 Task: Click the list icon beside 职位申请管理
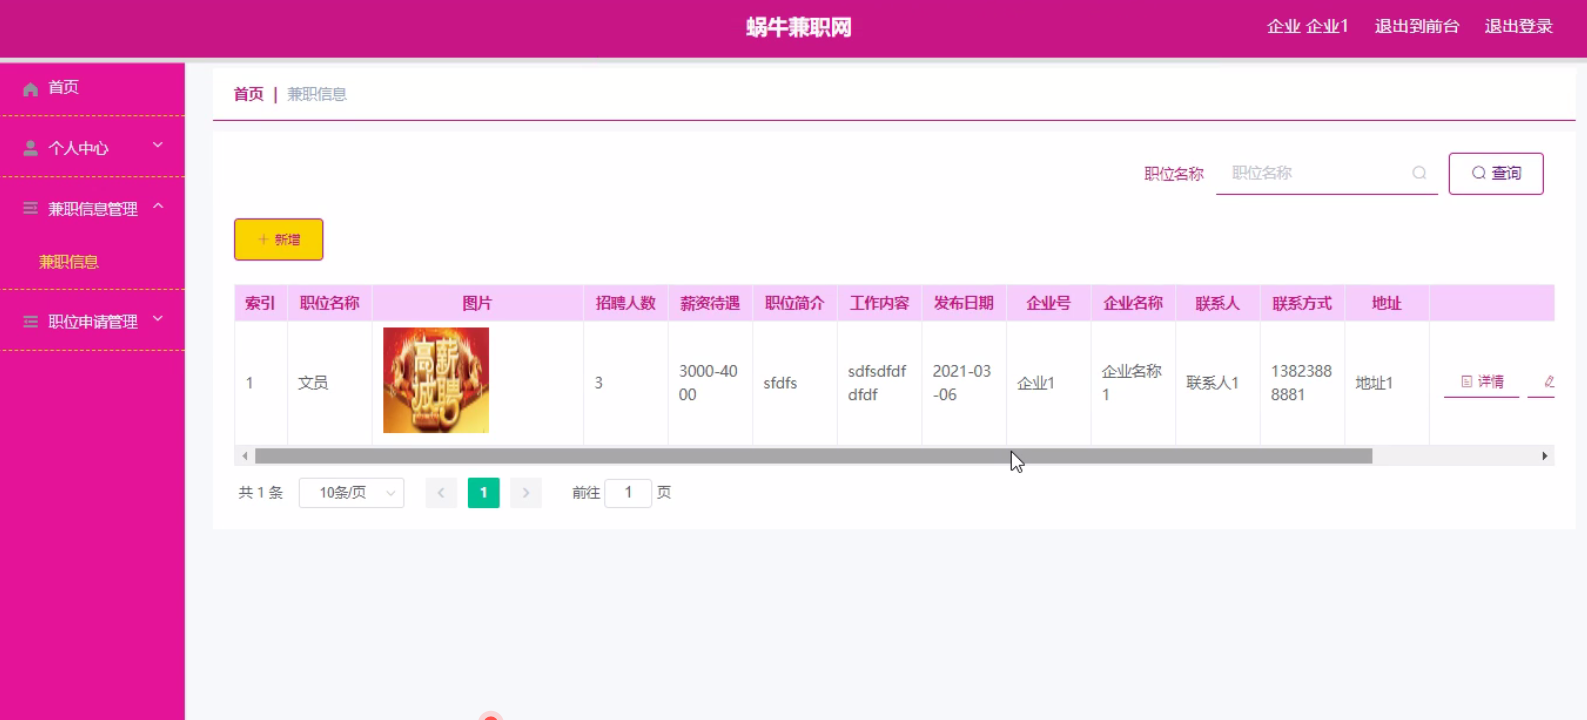click(x=30, y=321)
